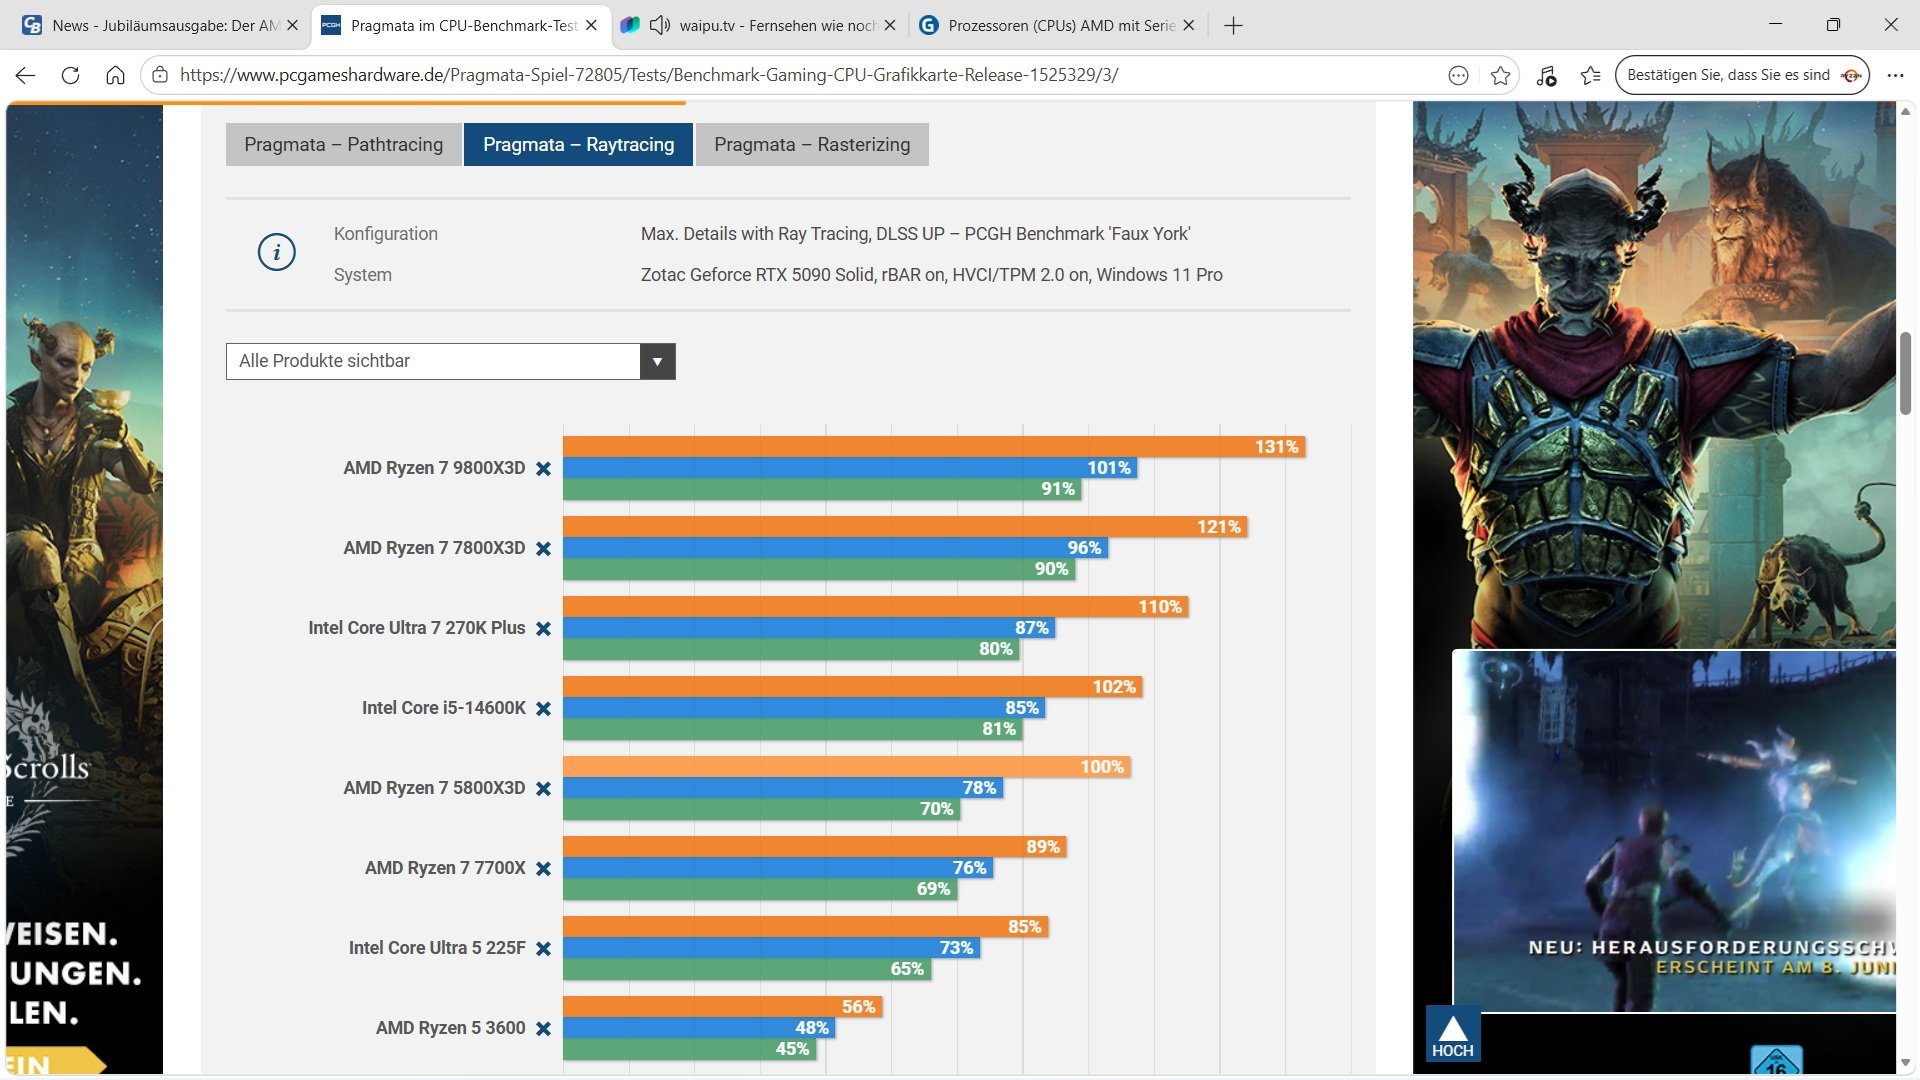Click the browser back arrow
1920x1080 pixels.
point(26,75)
